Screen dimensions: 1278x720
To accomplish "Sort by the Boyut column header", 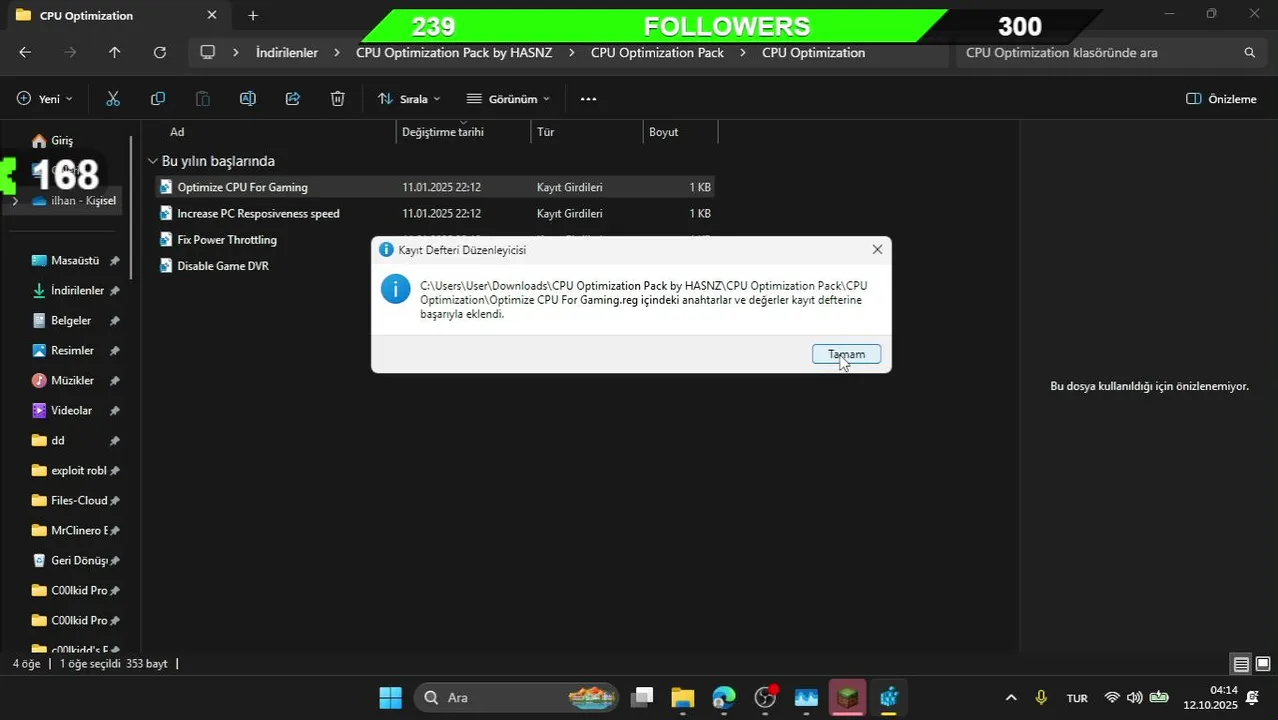I will click(664, 132).
